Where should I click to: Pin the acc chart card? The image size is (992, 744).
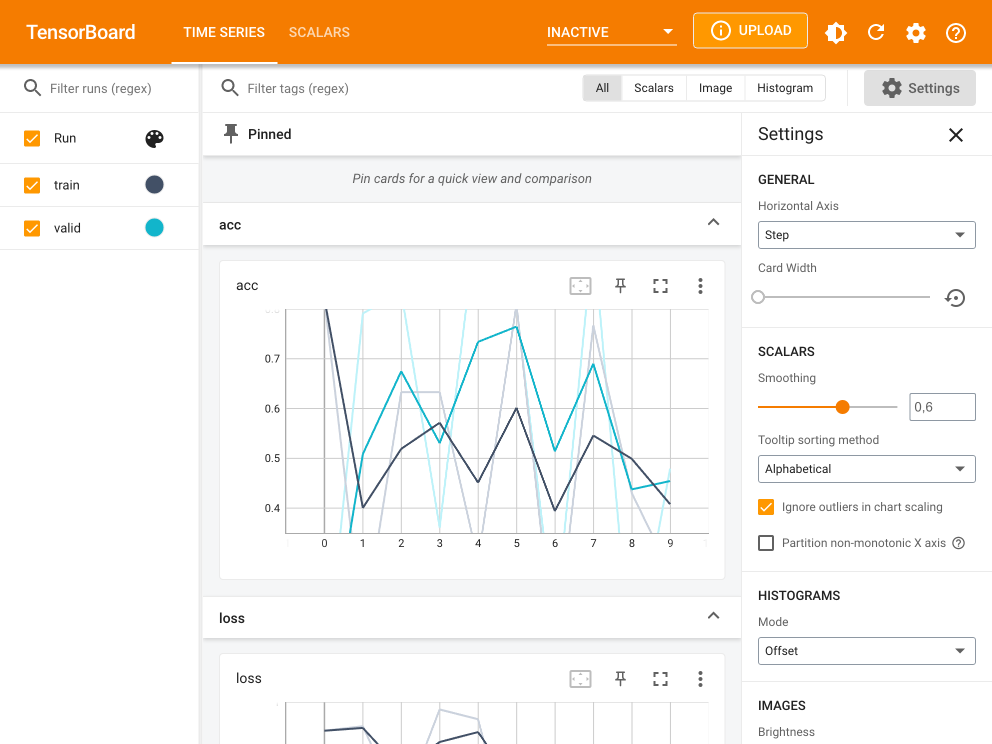(620, 286)
